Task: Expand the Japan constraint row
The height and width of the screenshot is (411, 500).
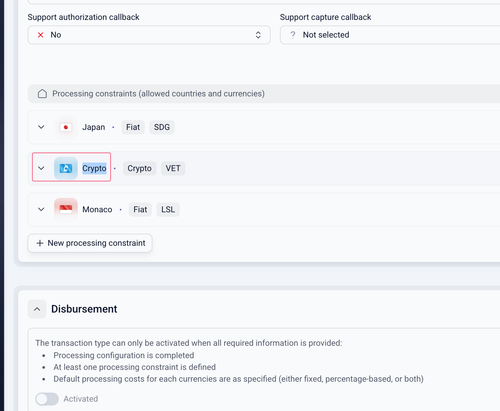Action: click(x=41, y=127)
